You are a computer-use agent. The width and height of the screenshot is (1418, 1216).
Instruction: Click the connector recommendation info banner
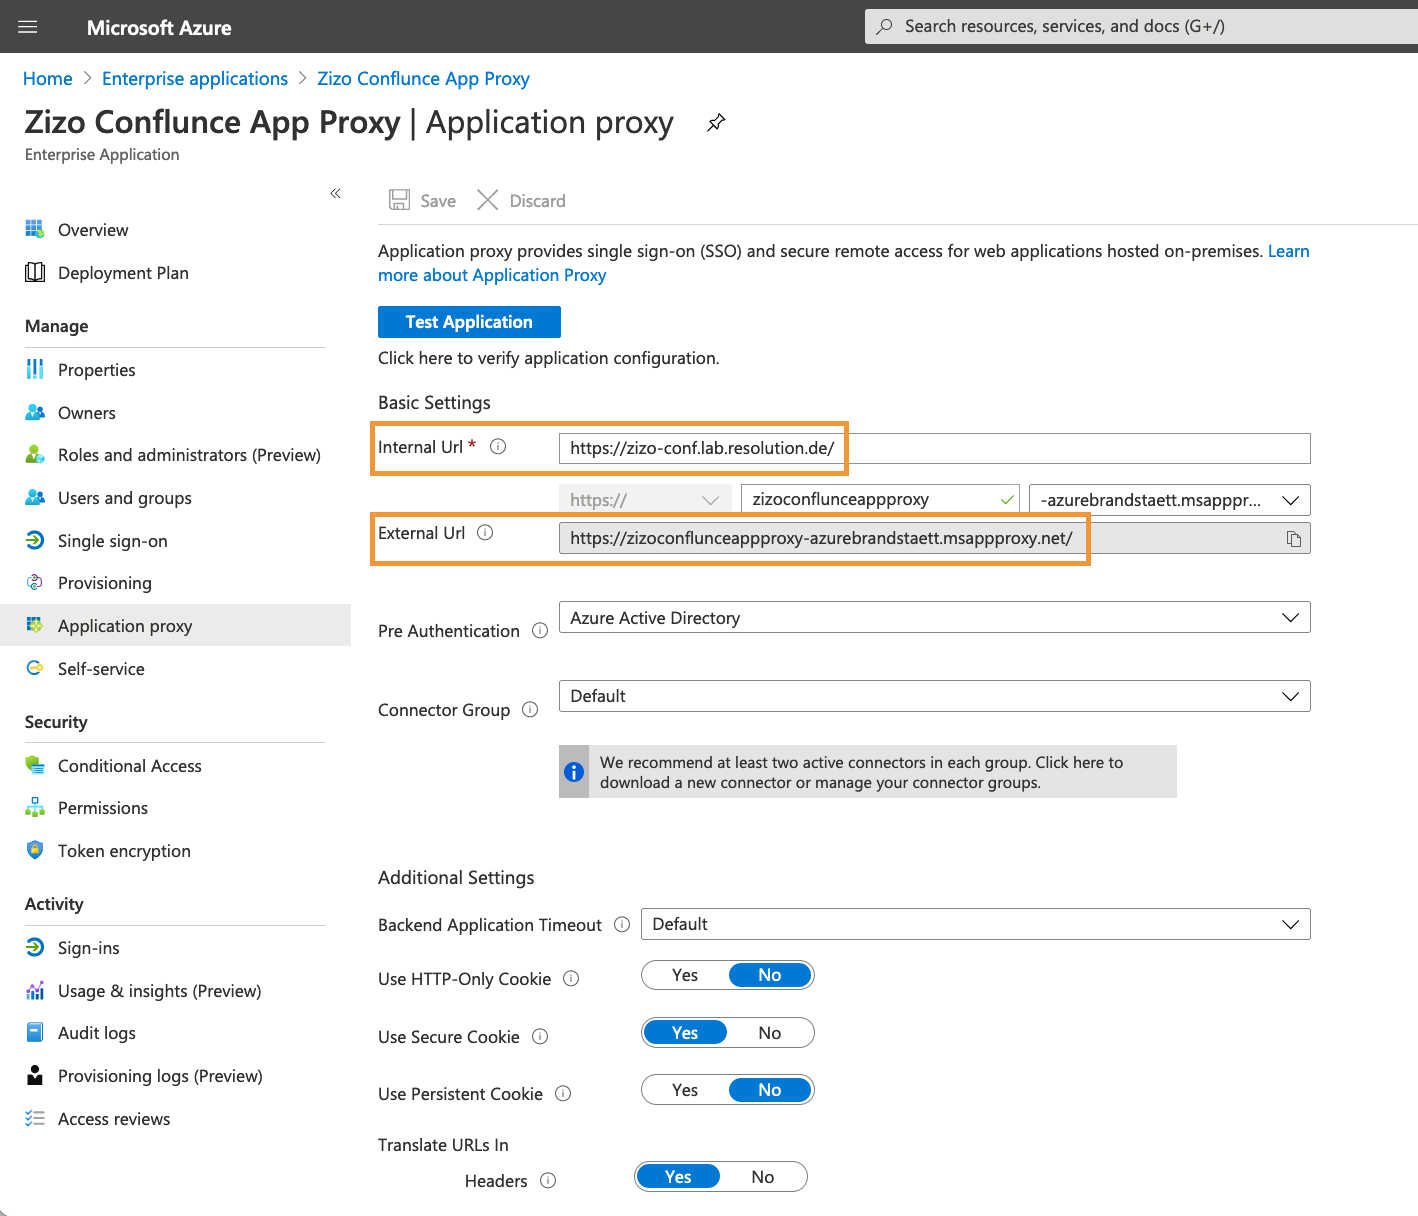click(867, 772)
